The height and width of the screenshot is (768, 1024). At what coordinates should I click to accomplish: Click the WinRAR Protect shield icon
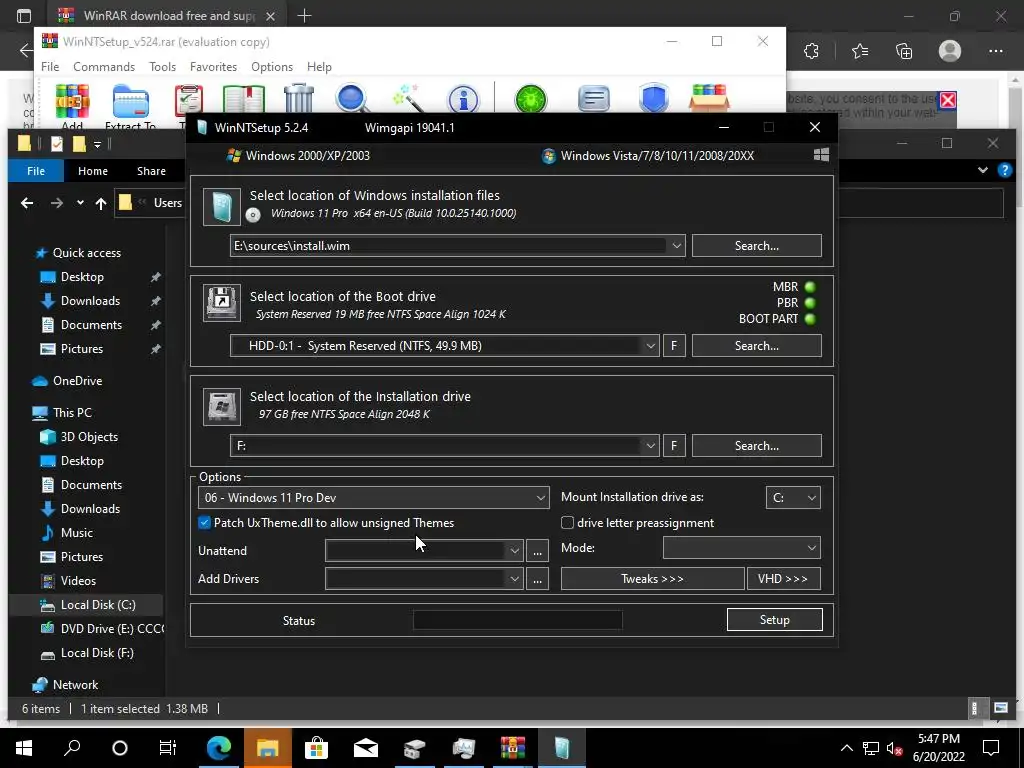coord(654,98)
